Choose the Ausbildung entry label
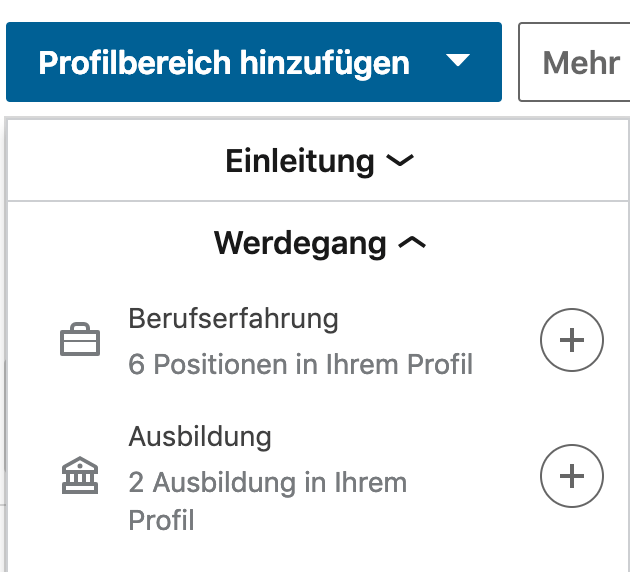Image resolution: width=630 pixels, height=572 pixels. click(200, 436)
